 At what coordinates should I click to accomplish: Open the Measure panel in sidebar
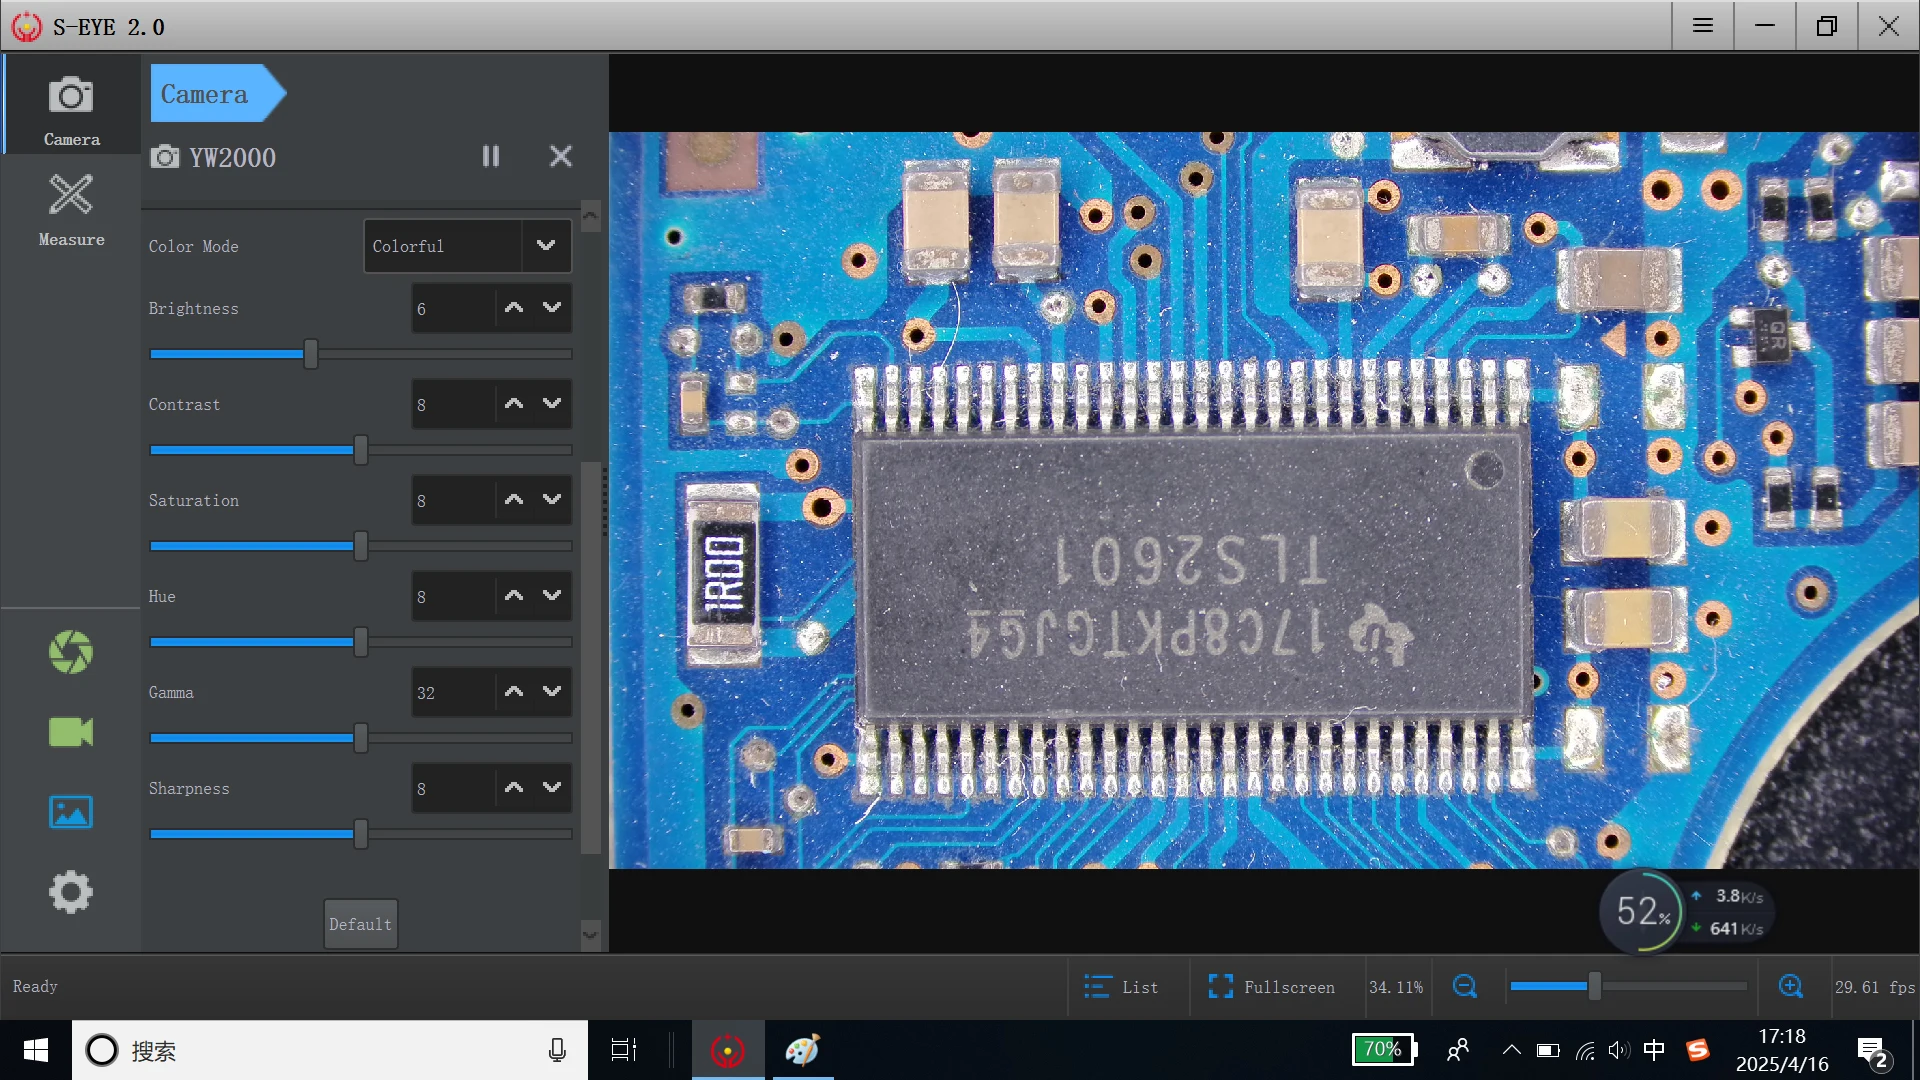[71, 209]
